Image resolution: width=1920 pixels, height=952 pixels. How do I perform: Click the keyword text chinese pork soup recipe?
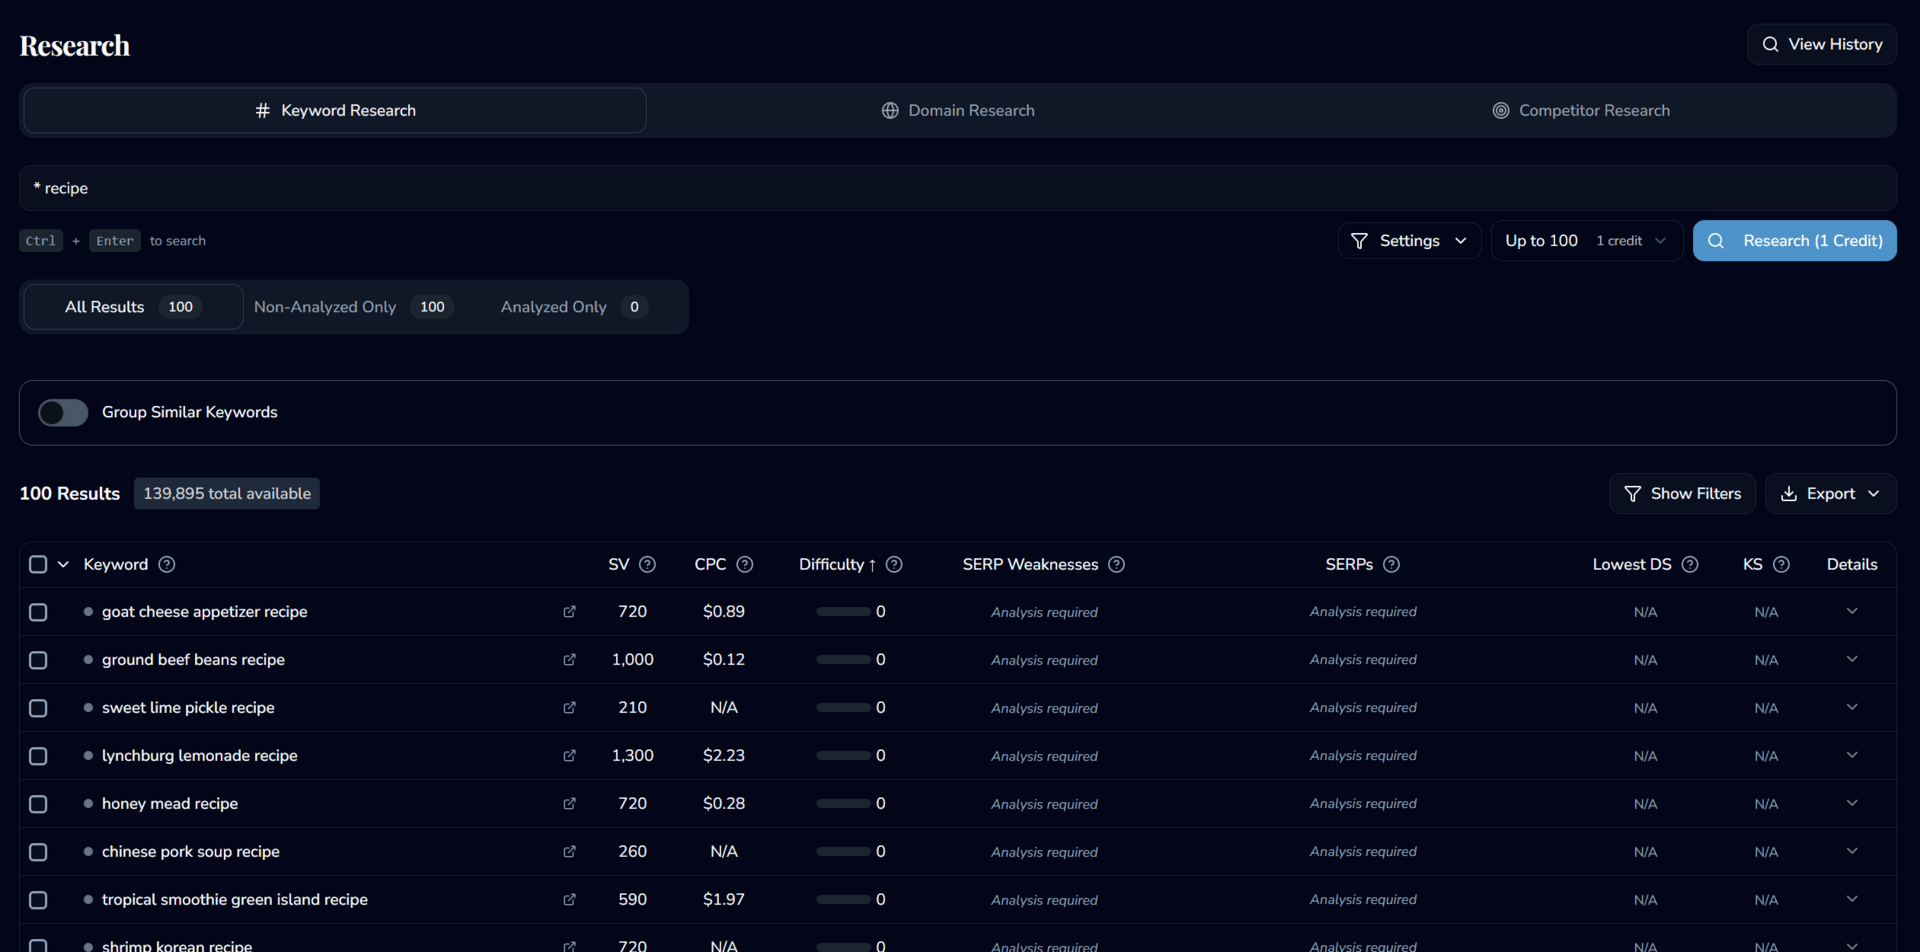coord(191,852)
